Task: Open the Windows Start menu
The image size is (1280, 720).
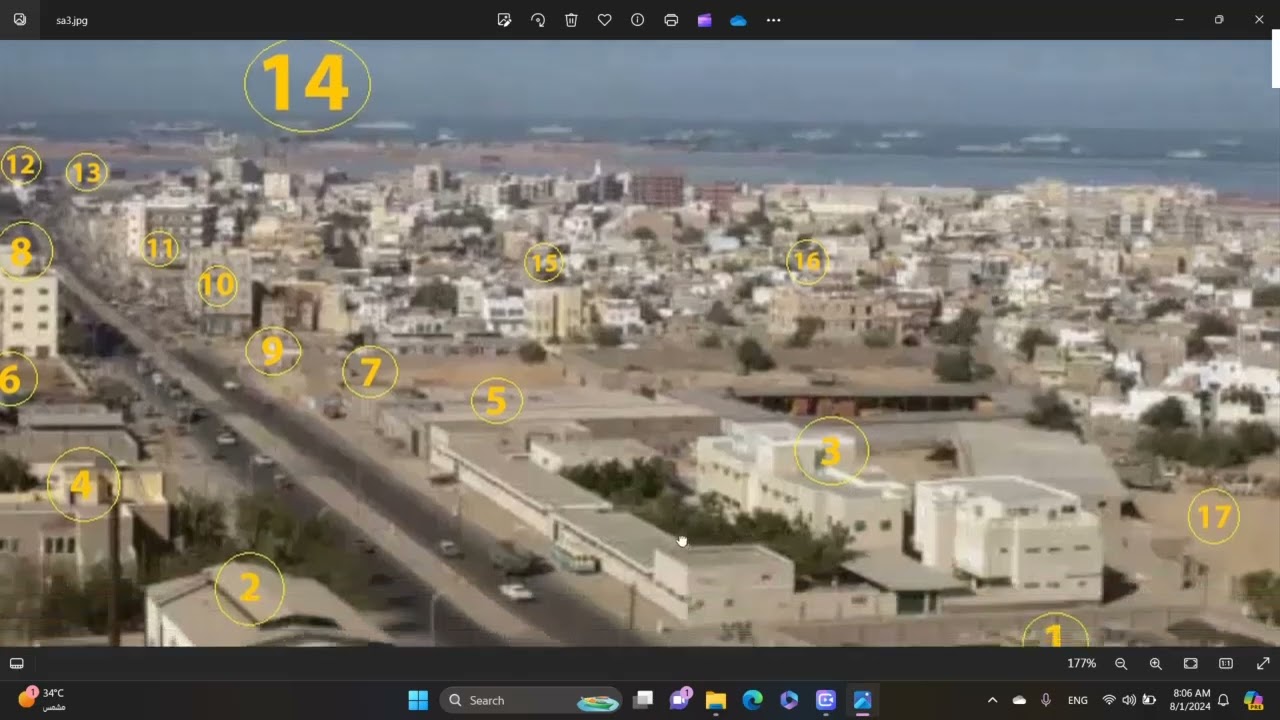Action: 418,700
